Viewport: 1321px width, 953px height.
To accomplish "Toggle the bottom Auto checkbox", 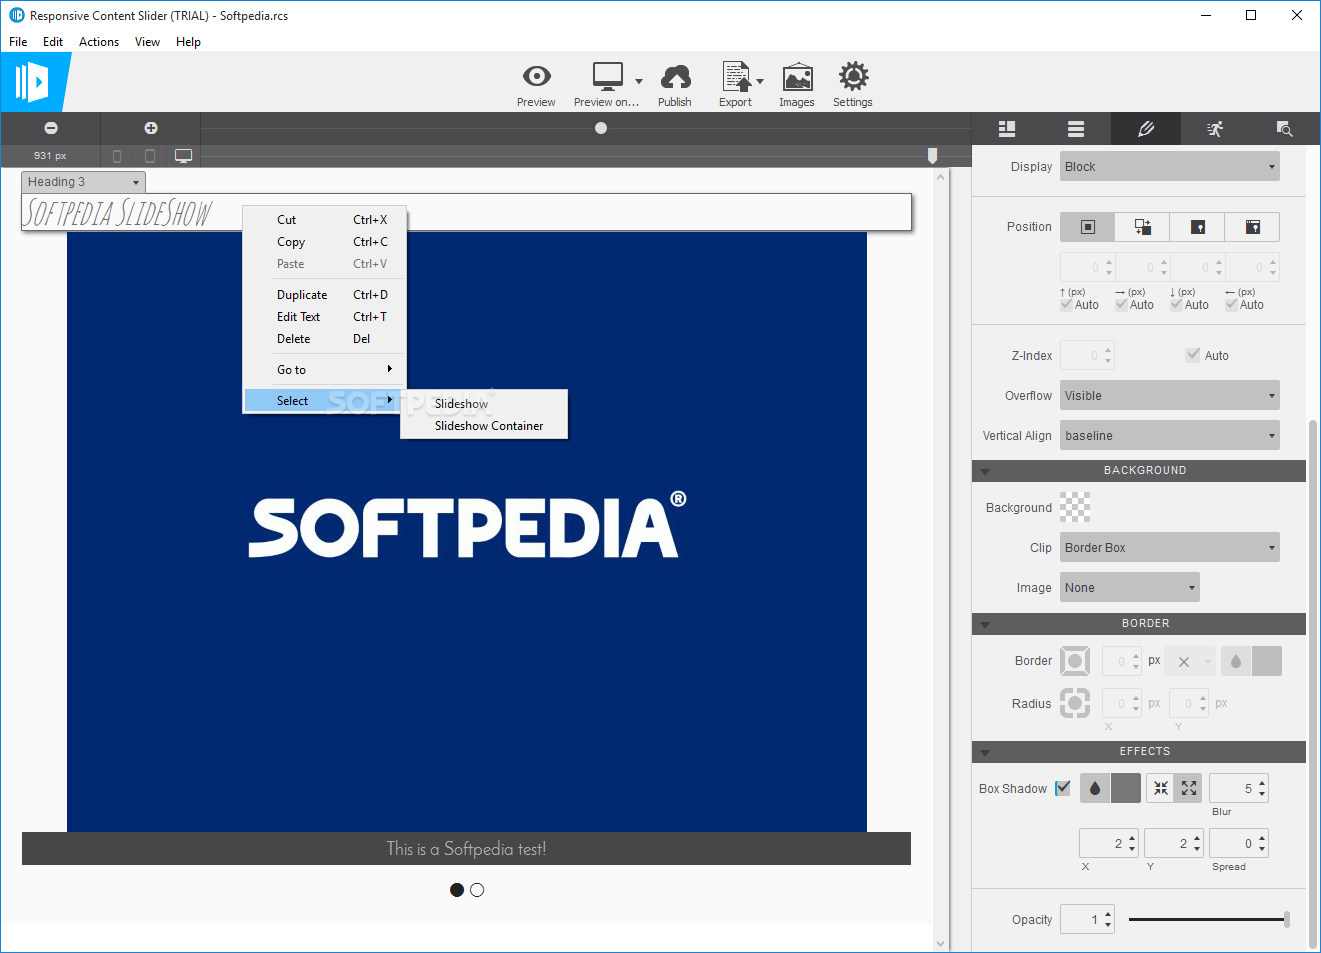I will [1177, 305].
